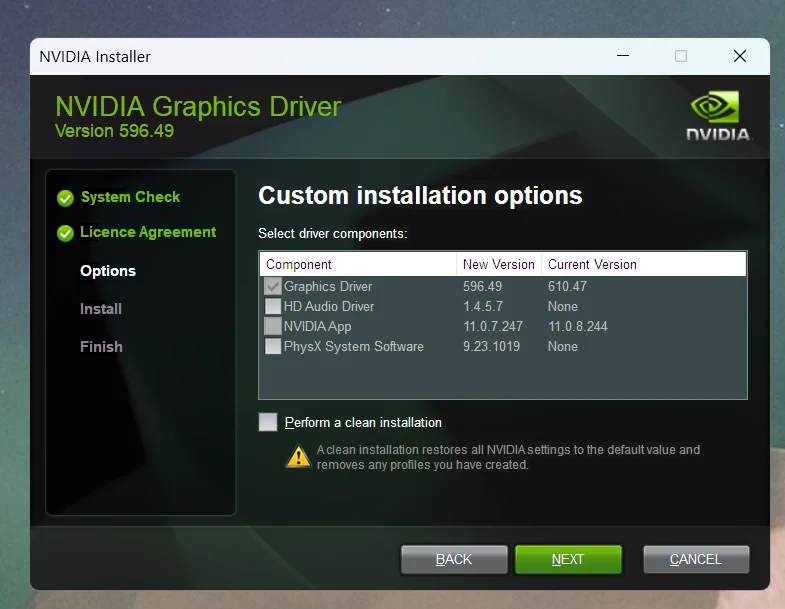This screenshot has height=609, width=785.
Task: Go back with the BACK button
Action: tap(454, 559)
